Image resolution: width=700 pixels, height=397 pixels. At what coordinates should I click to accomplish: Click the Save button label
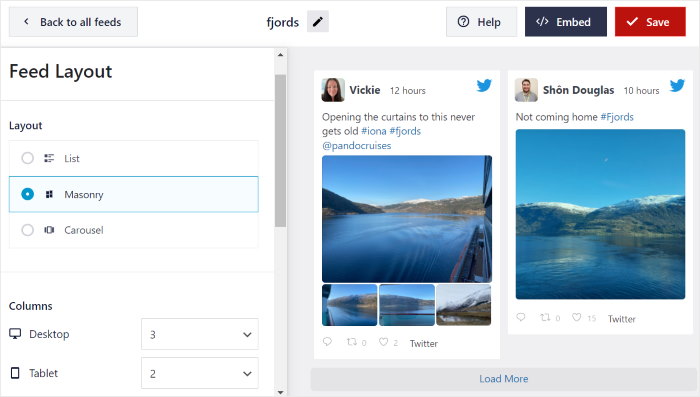[658, 22]
